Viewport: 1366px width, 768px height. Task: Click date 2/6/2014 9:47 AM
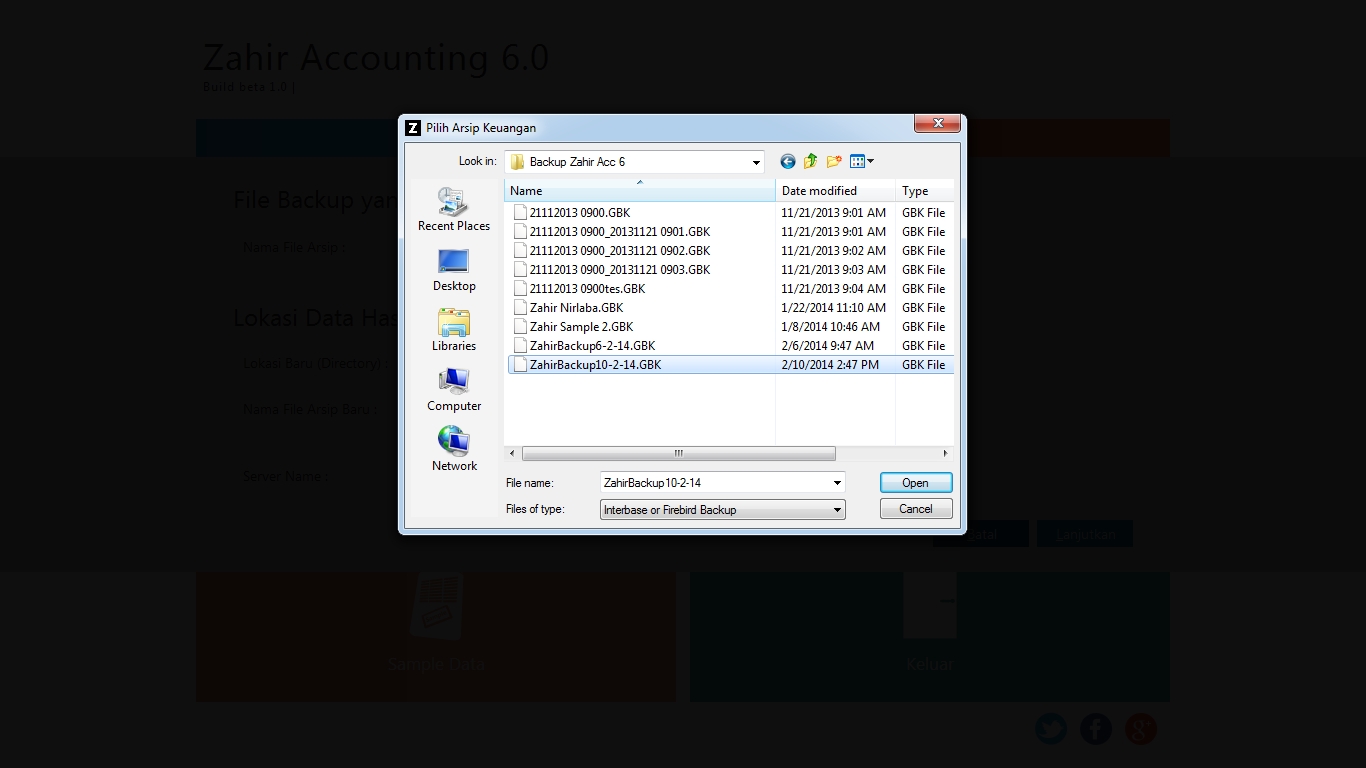(x=827, y=345)
